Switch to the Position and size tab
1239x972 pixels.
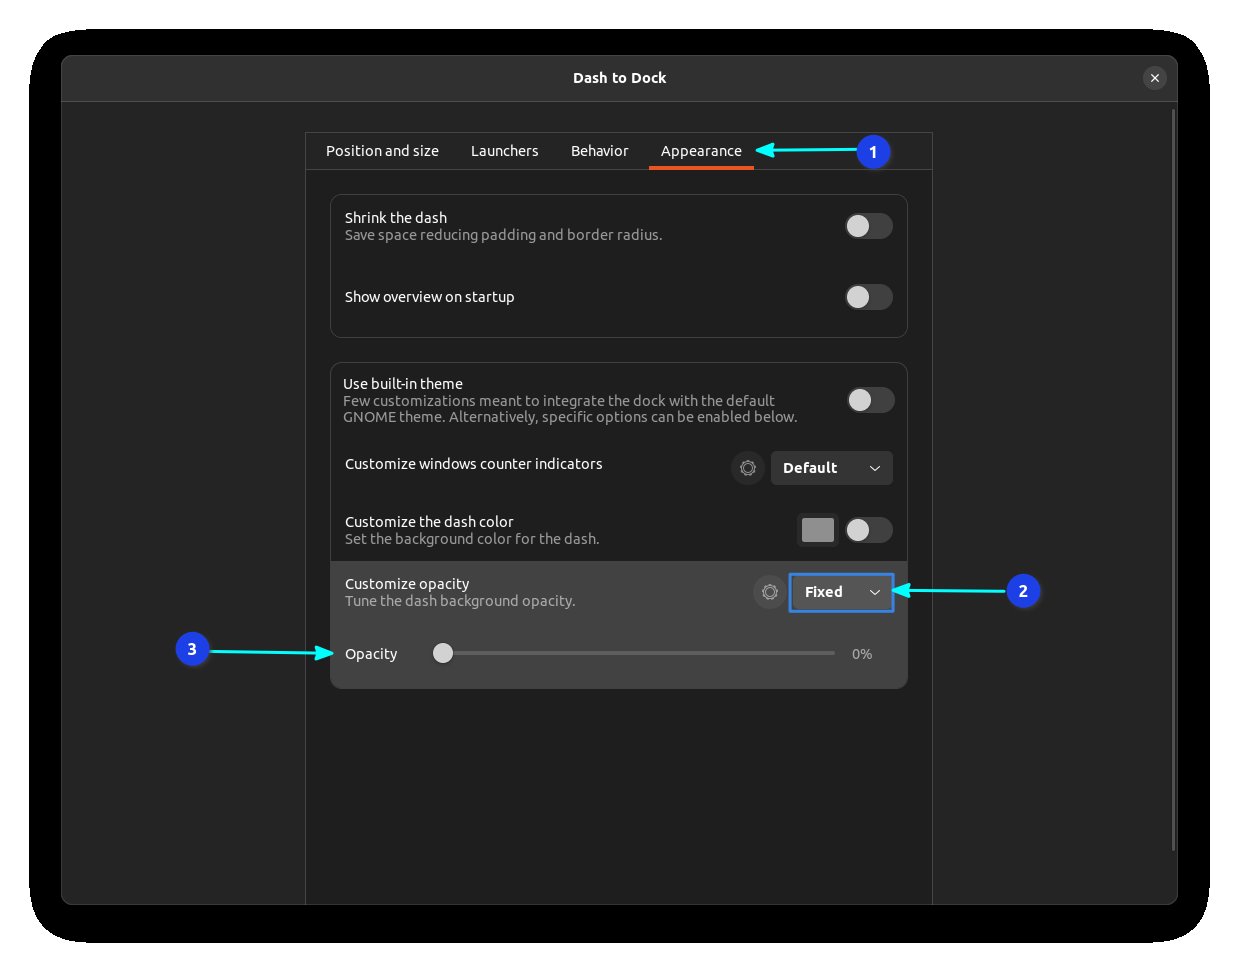click(382, 150)
